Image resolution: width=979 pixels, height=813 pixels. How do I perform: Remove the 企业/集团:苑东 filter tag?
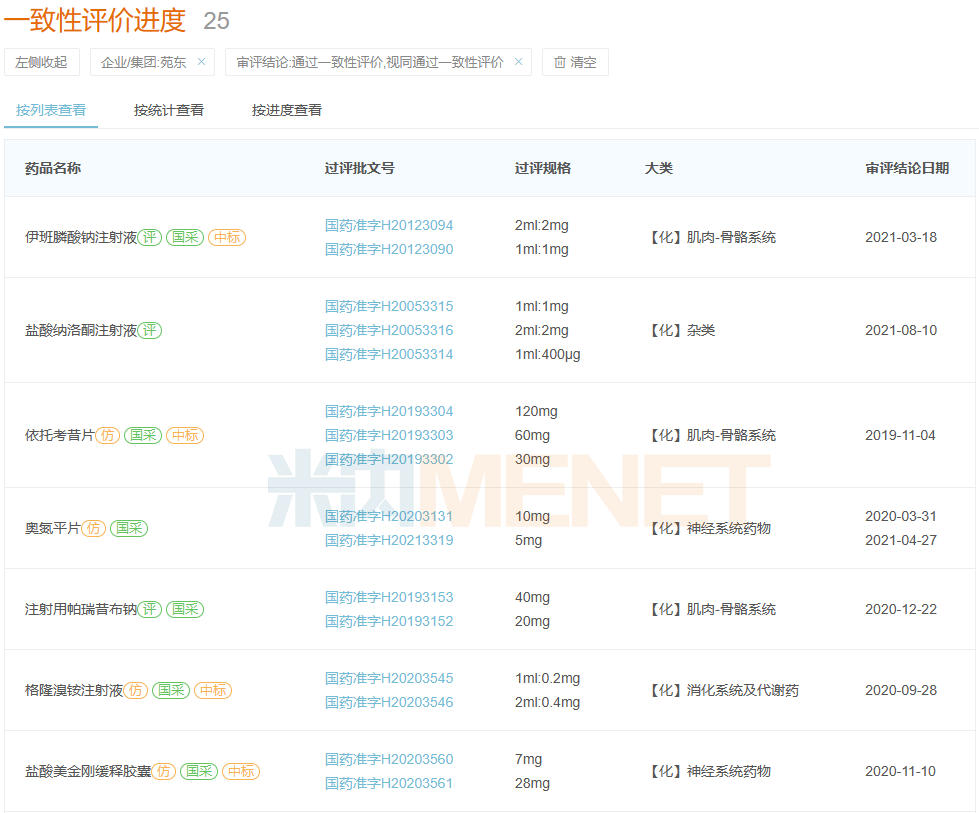[x=201, y=62]
